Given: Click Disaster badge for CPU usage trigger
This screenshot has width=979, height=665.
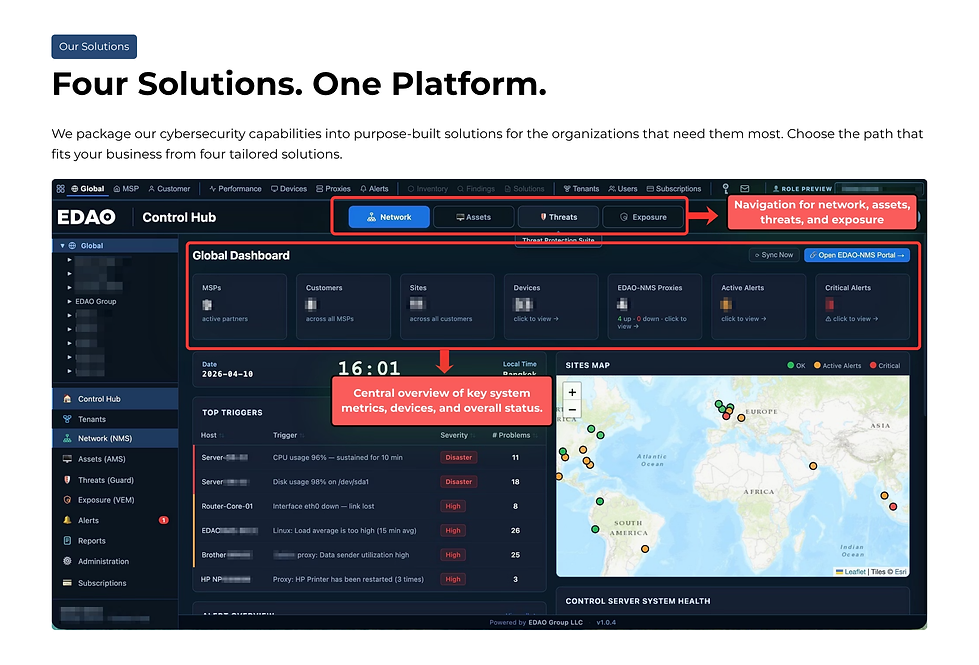Looking at the screenshot, I should pos(458,457).
